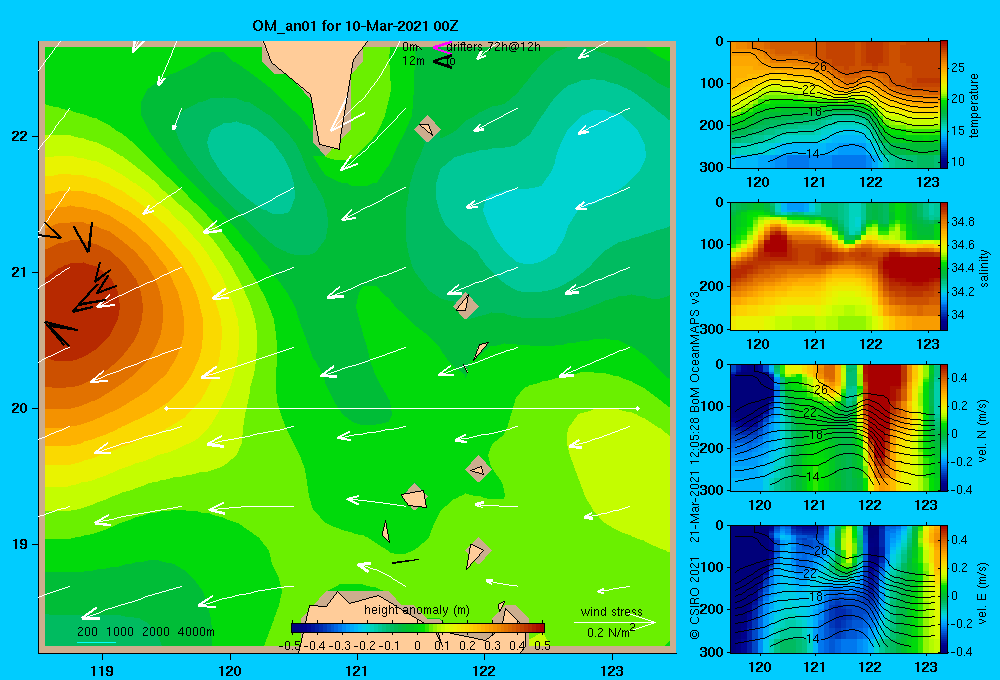
Task: Select the height anomaly color bar
Action: pos(418,628)
